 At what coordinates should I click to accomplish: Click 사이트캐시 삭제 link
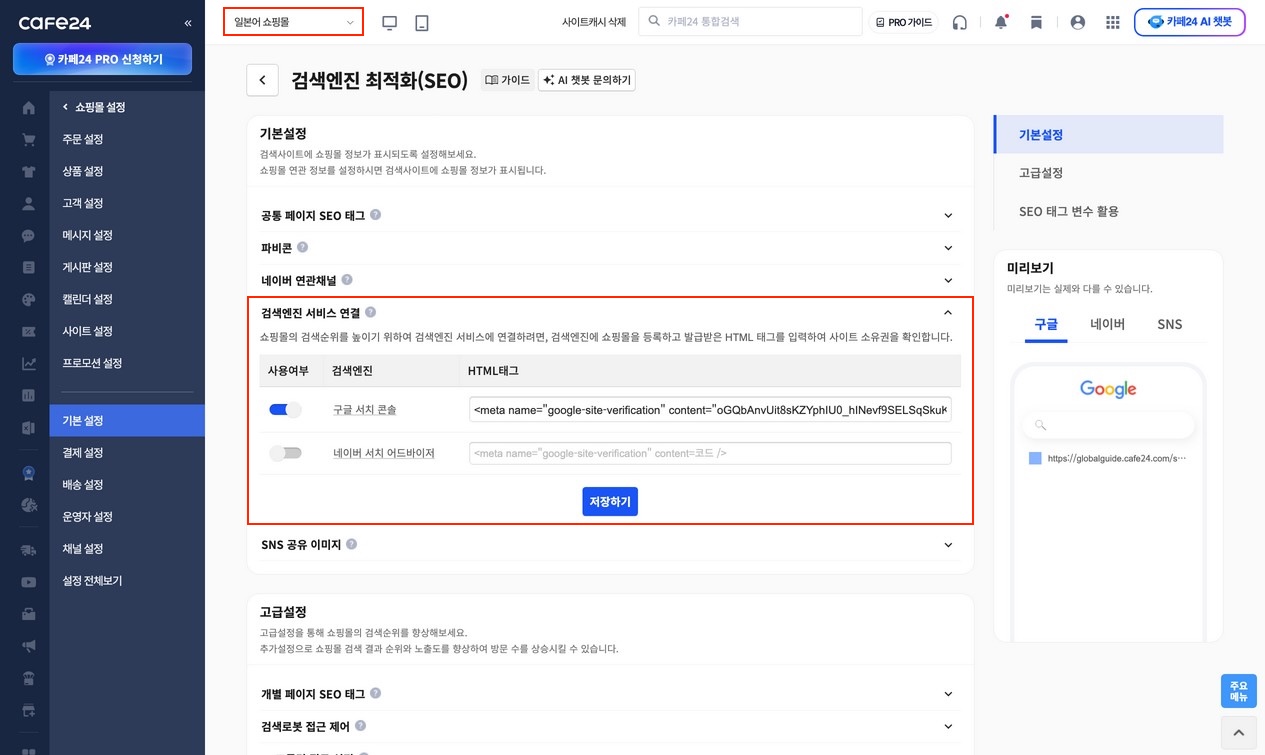[x=594, y=22]
